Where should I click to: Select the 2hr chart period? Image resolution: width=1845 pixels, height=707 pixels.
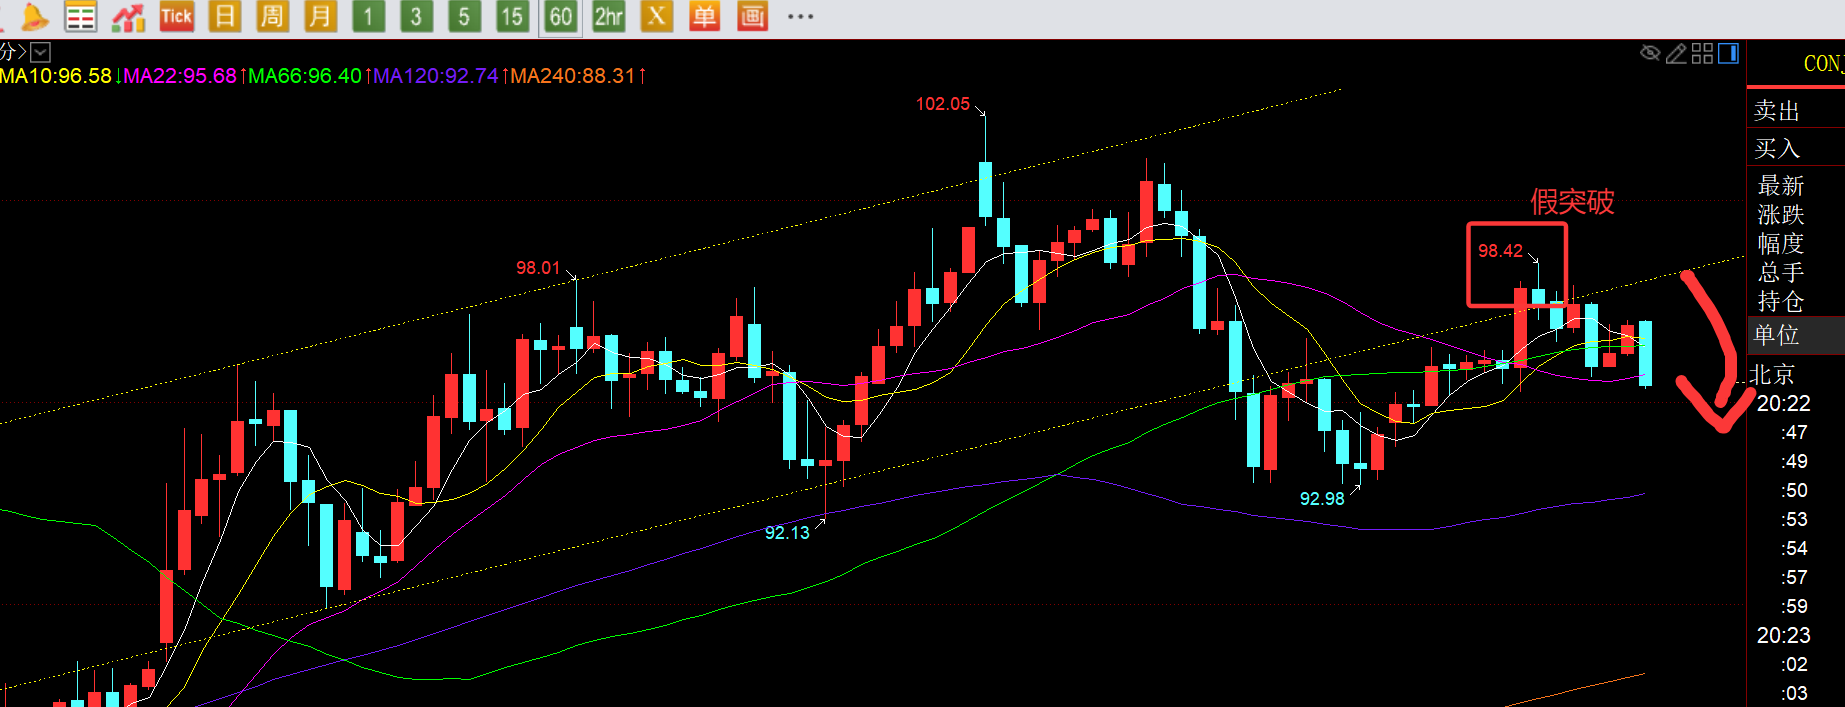click(608, 17)
